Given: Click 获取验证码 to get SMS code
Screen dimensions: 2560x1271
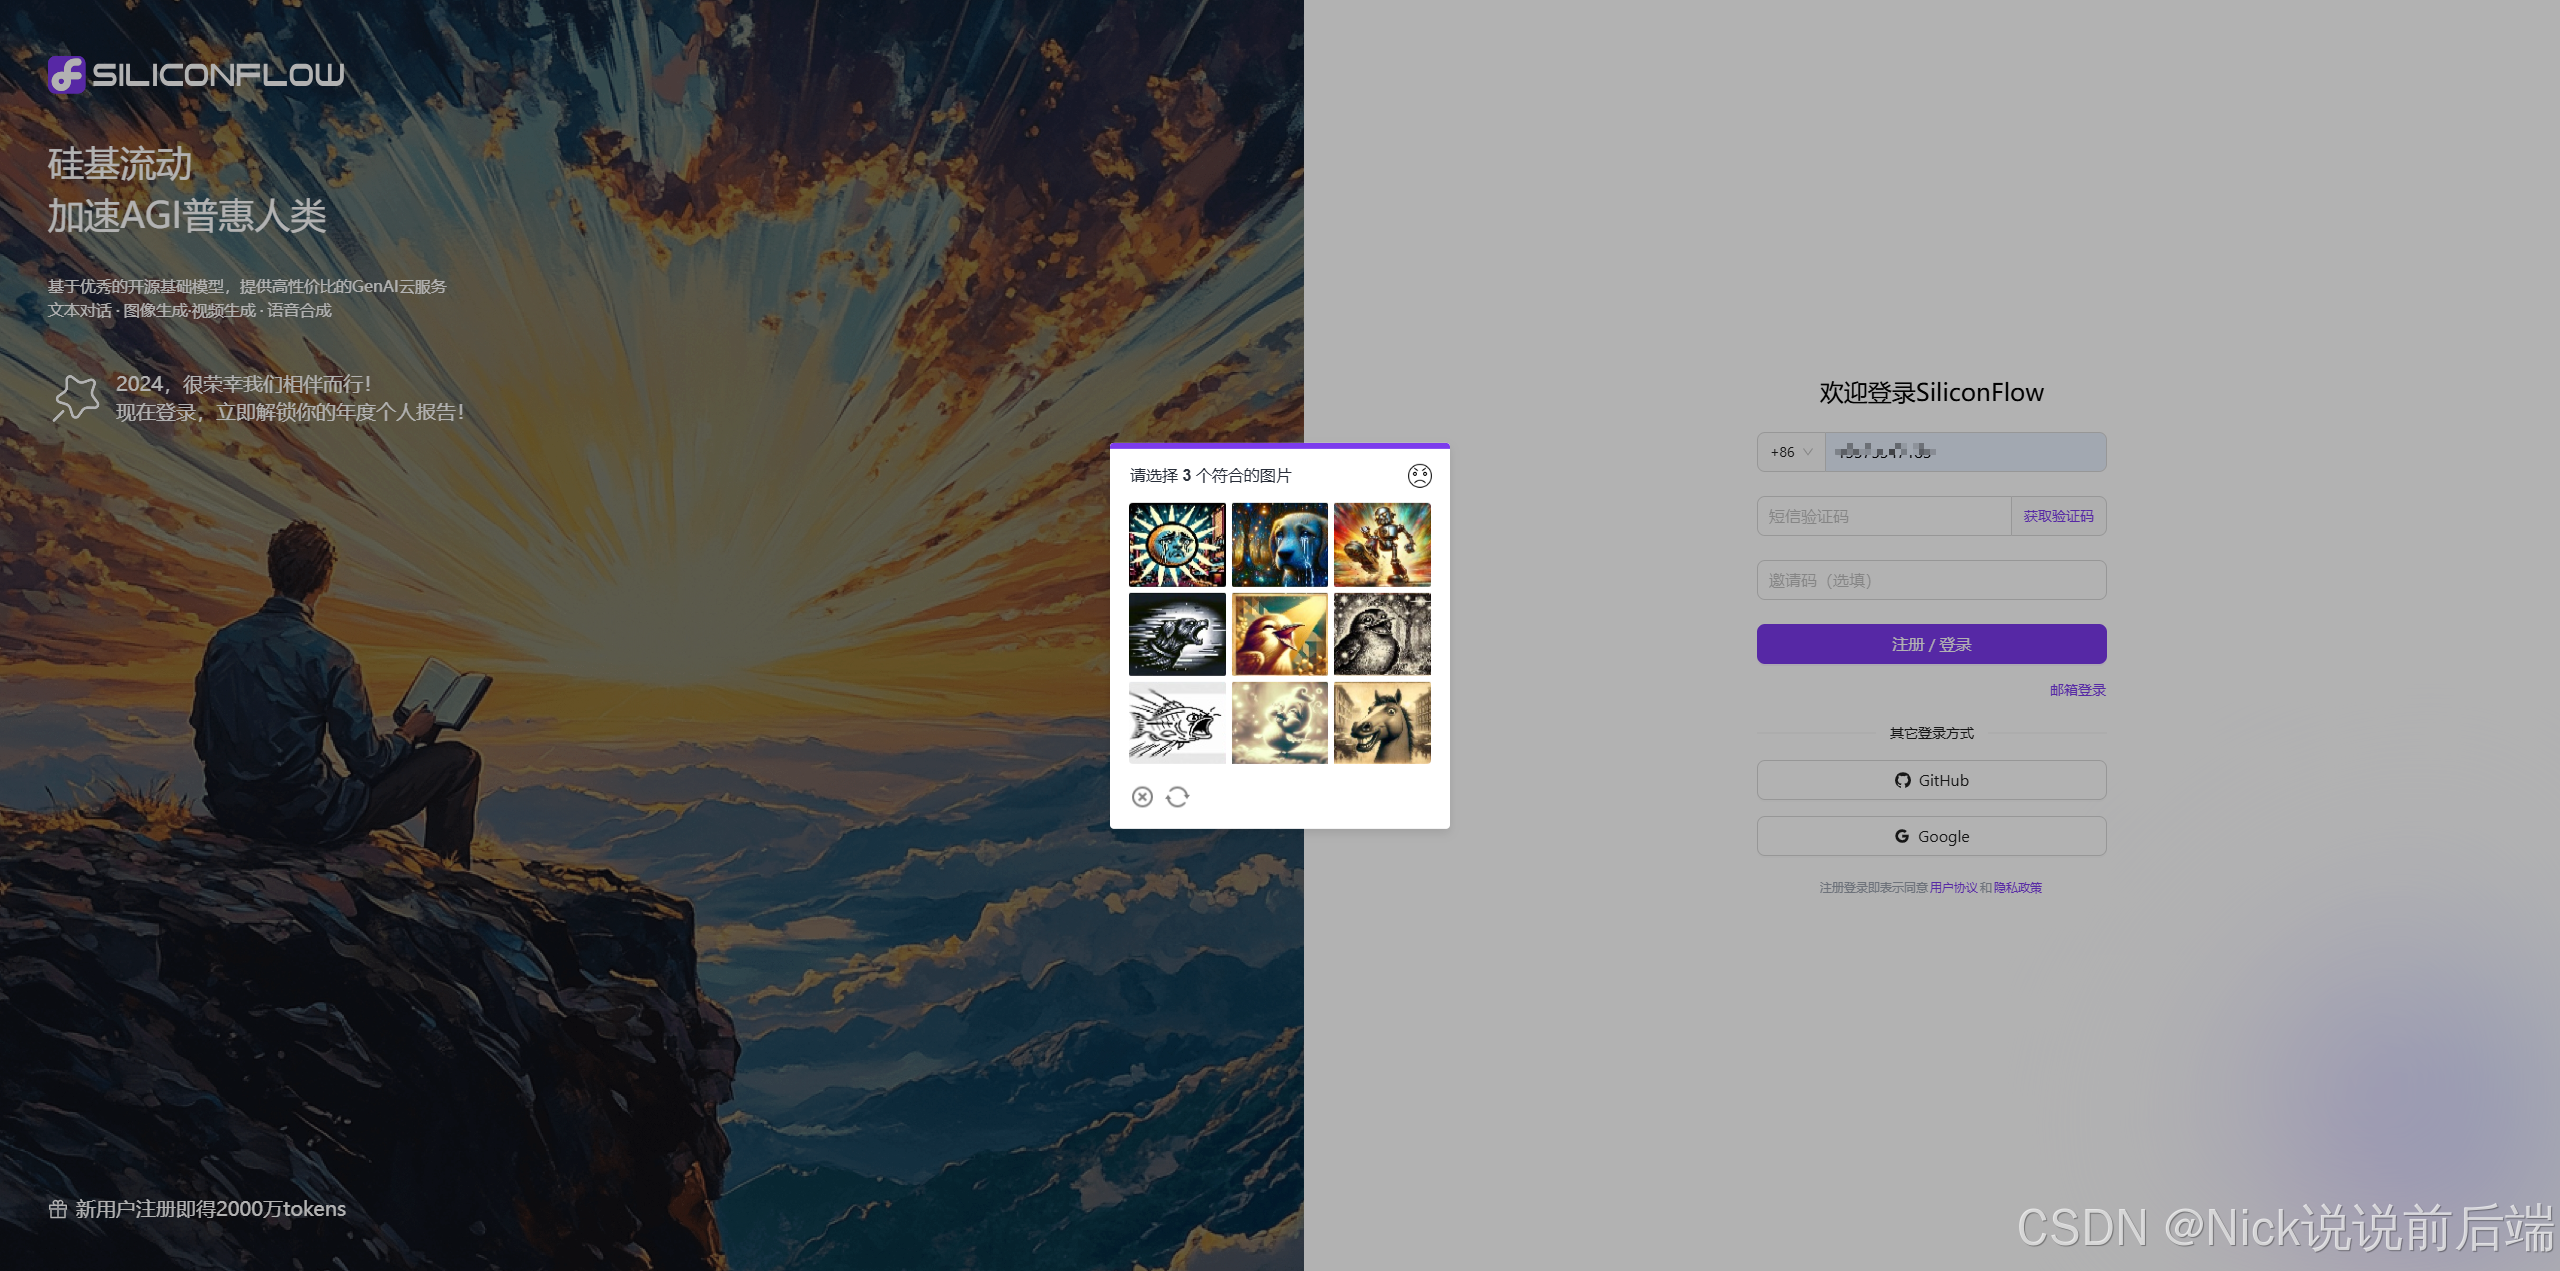Looking at the screenshot, I should coord(2058,516).
